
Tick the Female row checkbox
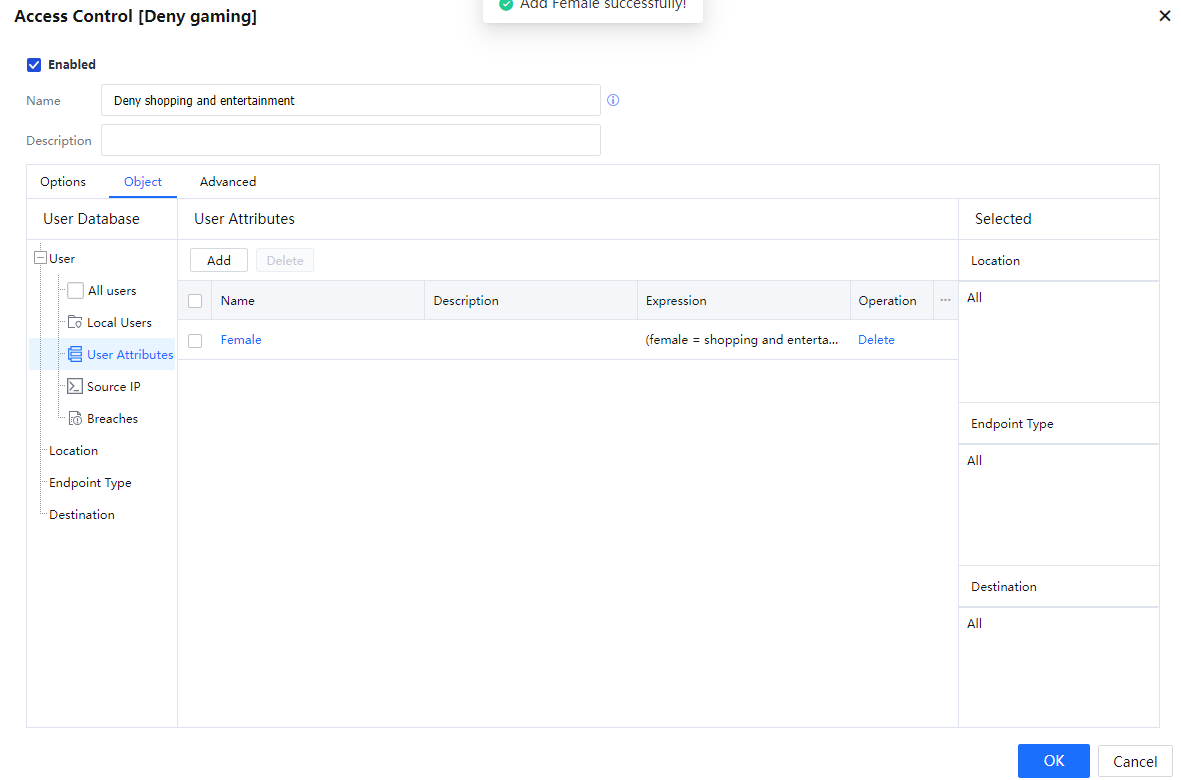point(195,341)
